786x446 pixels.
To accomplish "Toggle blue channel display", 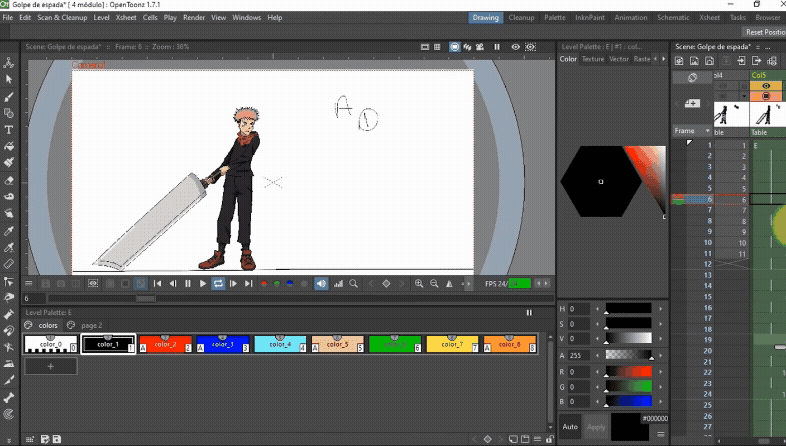I will click(290, 284).
